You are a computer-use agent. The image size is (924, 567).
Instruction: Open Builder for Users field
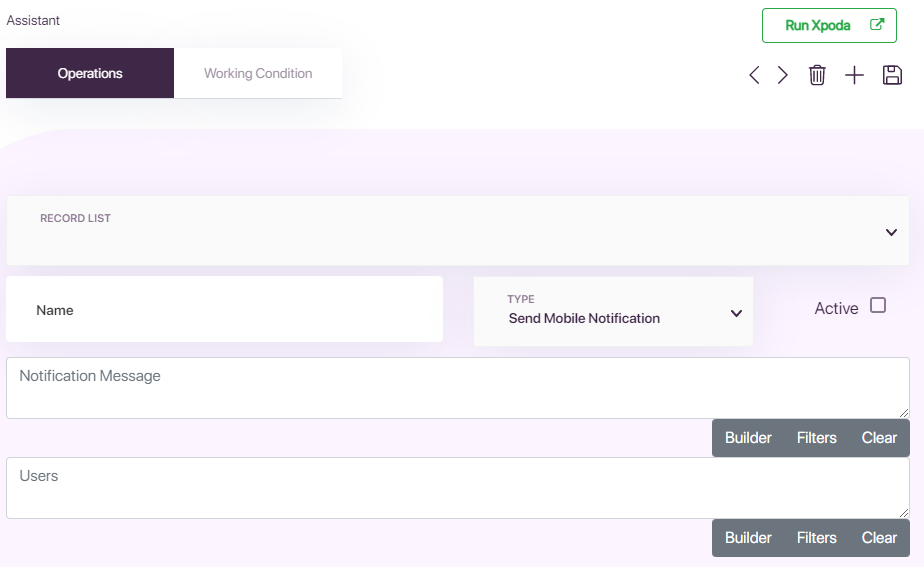(748, 538)
